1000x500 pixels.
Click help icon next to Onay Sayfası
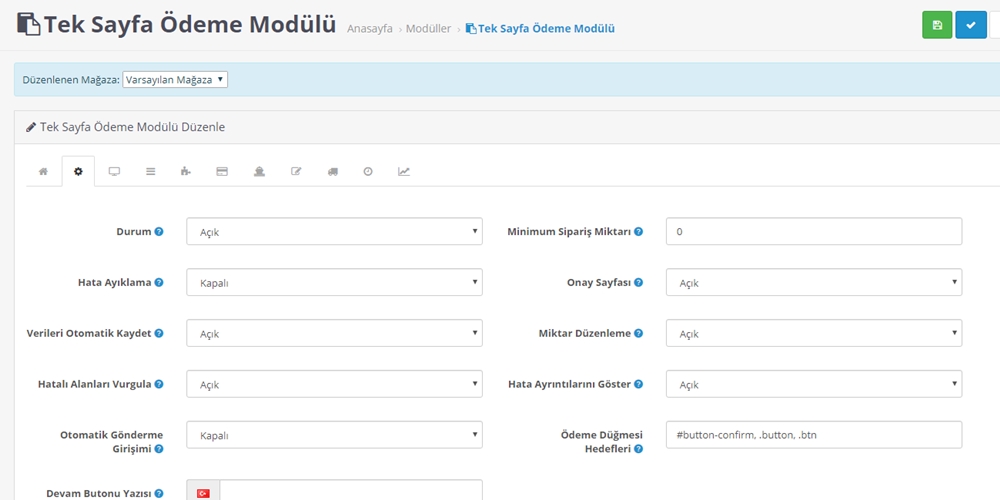pos(638,283)
